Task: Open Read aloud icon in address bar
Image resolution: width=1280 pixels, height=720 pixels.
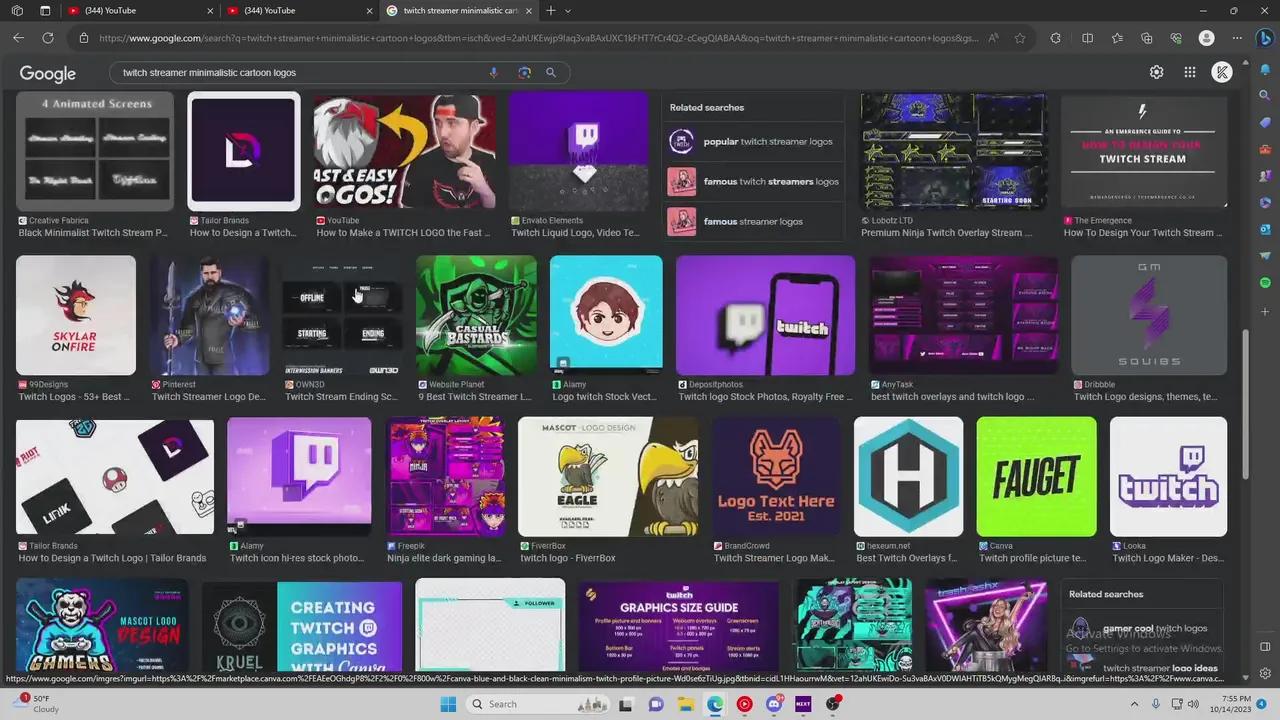Action: pyautogui.click(x=993, y=38)
